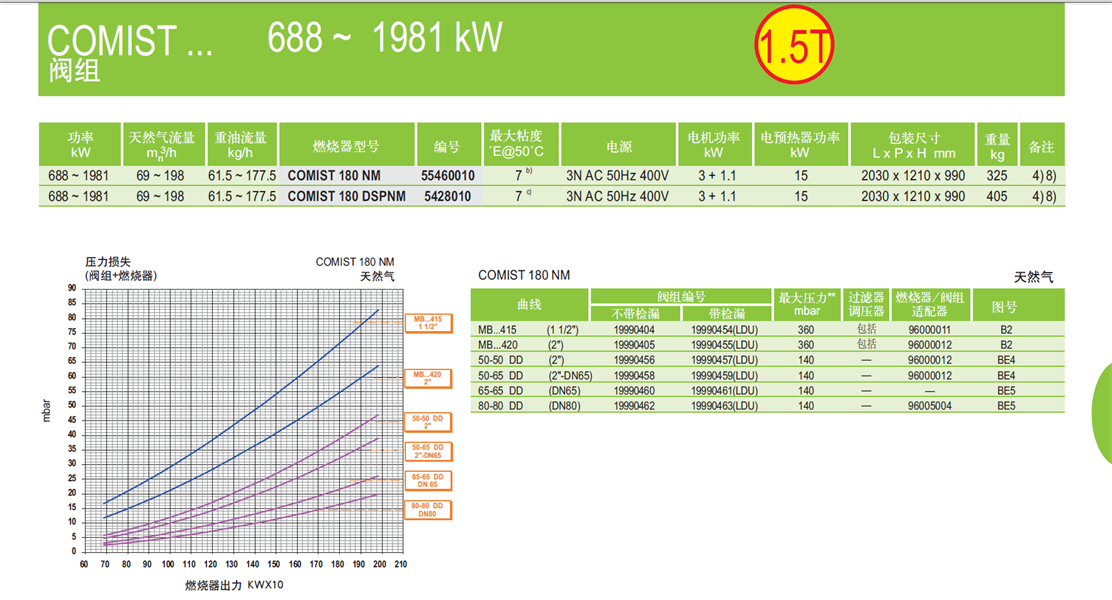Click part number "5428010"
1112x600 pixels.
pyautogui.click(x=447, y=196)
